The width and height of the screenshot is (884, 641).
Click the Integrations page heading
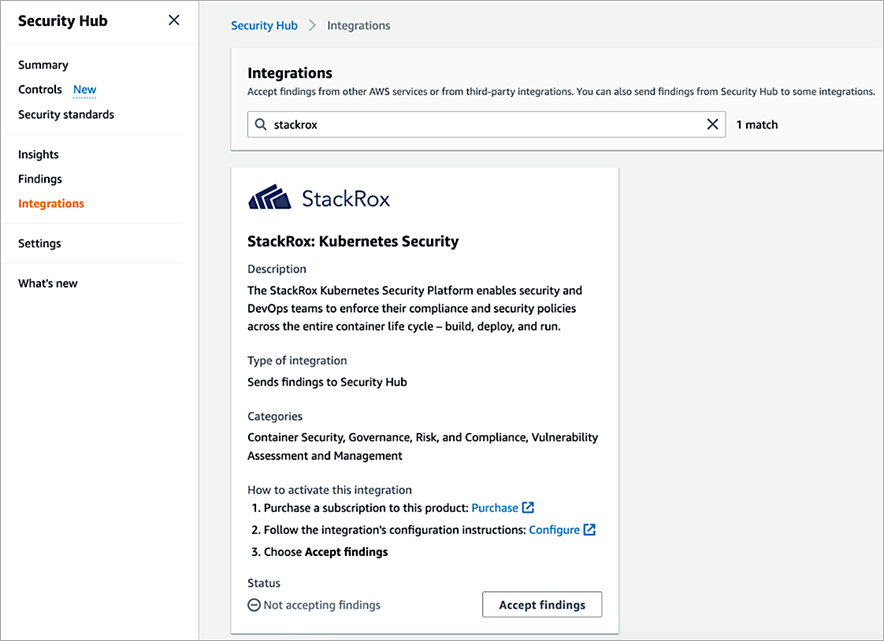click(x=290, y=73)
